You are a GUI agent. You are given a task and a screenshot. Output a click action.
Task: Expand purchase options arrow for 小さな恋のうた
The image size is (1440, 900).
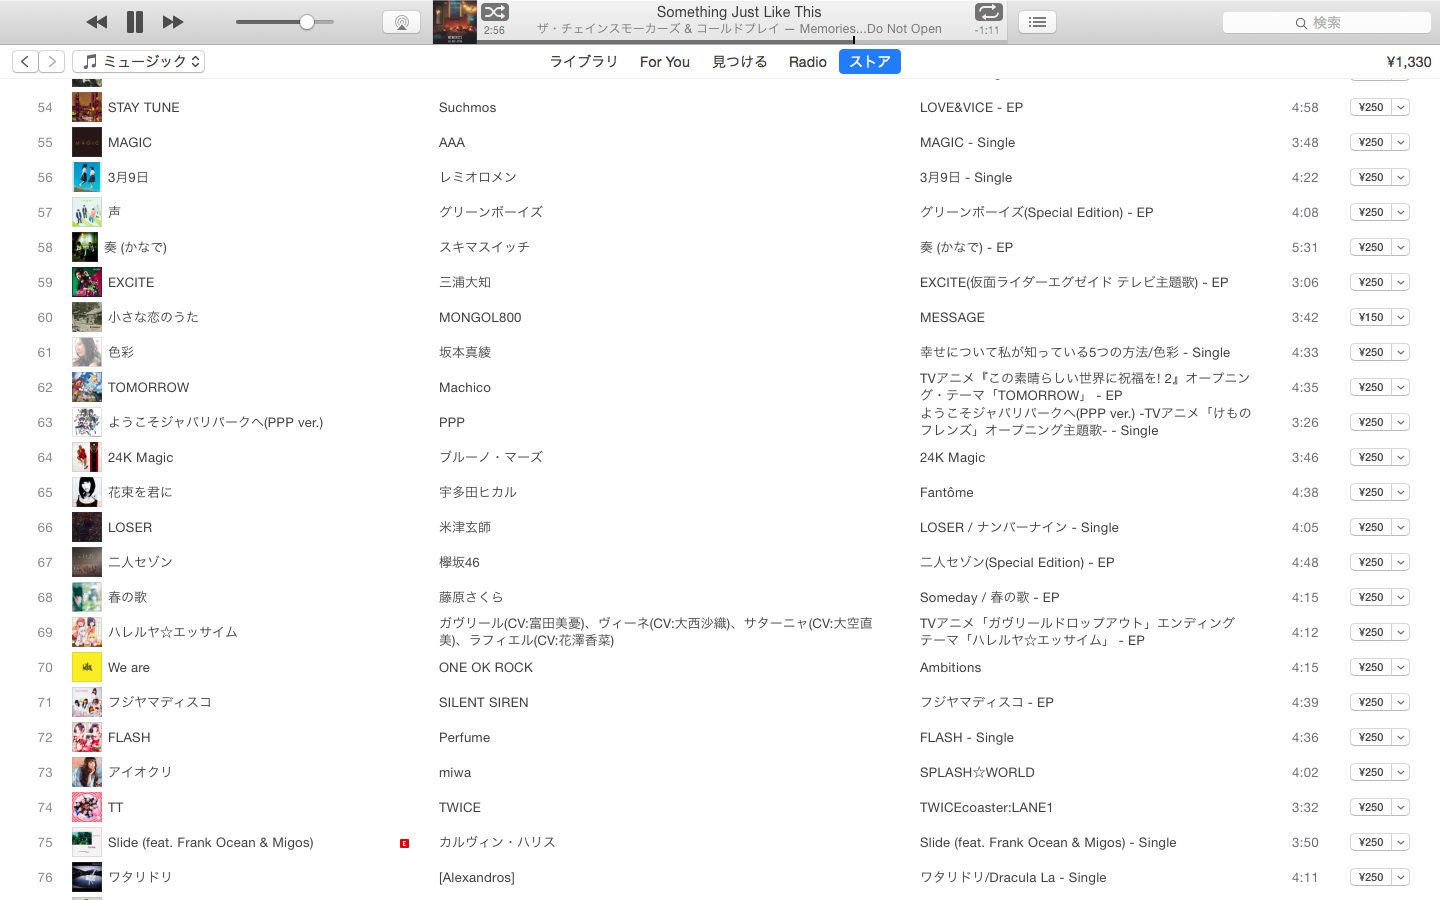[x=1401, y=317]
